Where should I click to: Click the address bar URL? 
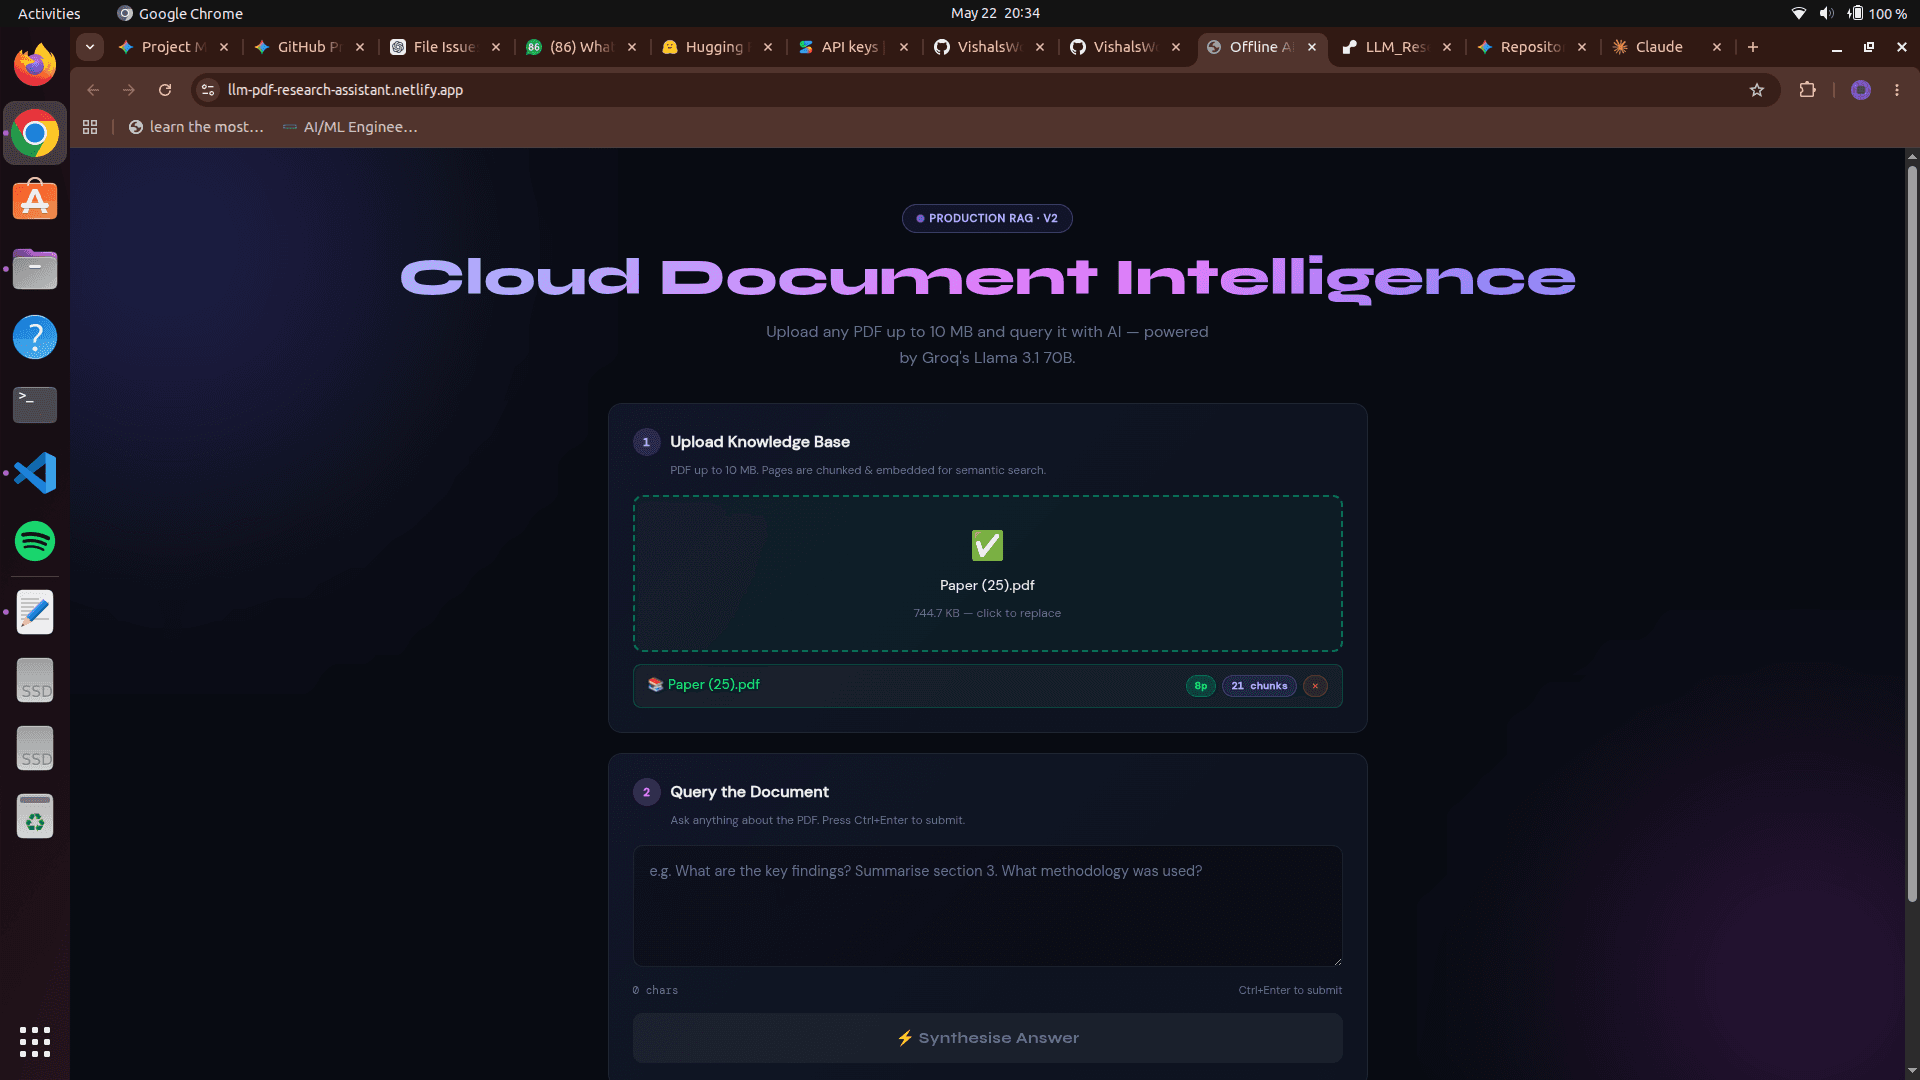point(345,90)
